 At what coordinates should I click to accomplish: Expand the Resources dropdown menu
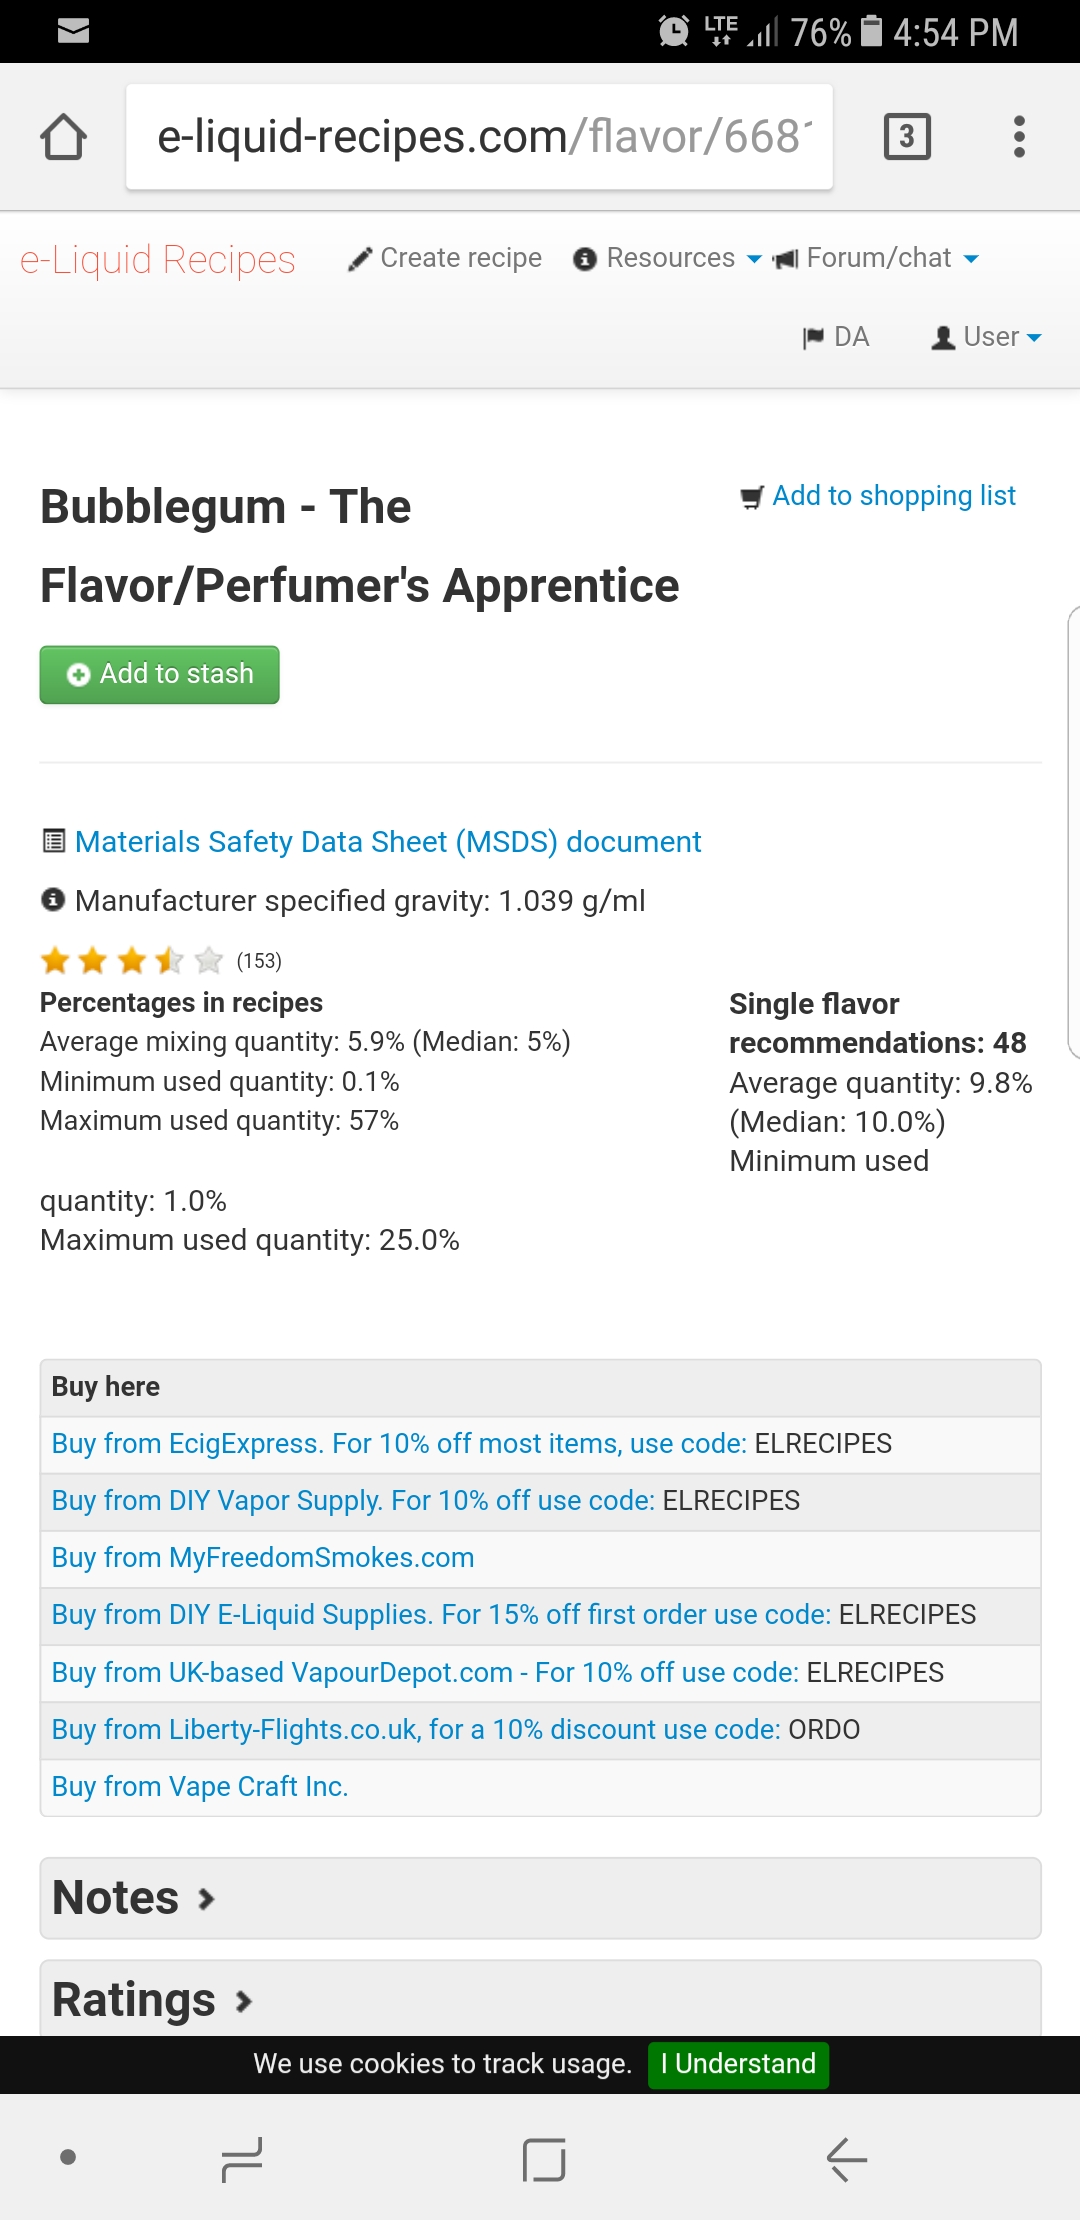point(667,258)
